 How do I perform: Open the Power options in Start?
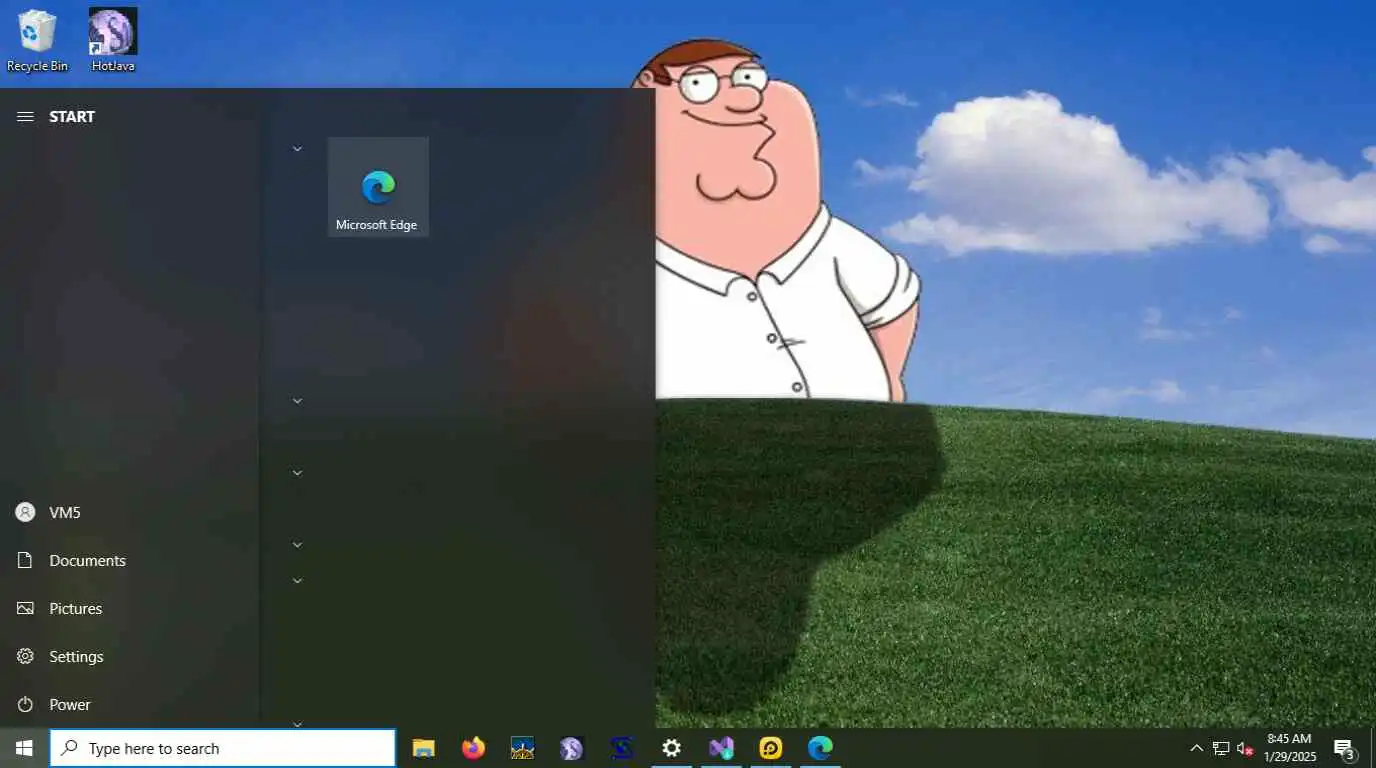(x=130, y=705)
